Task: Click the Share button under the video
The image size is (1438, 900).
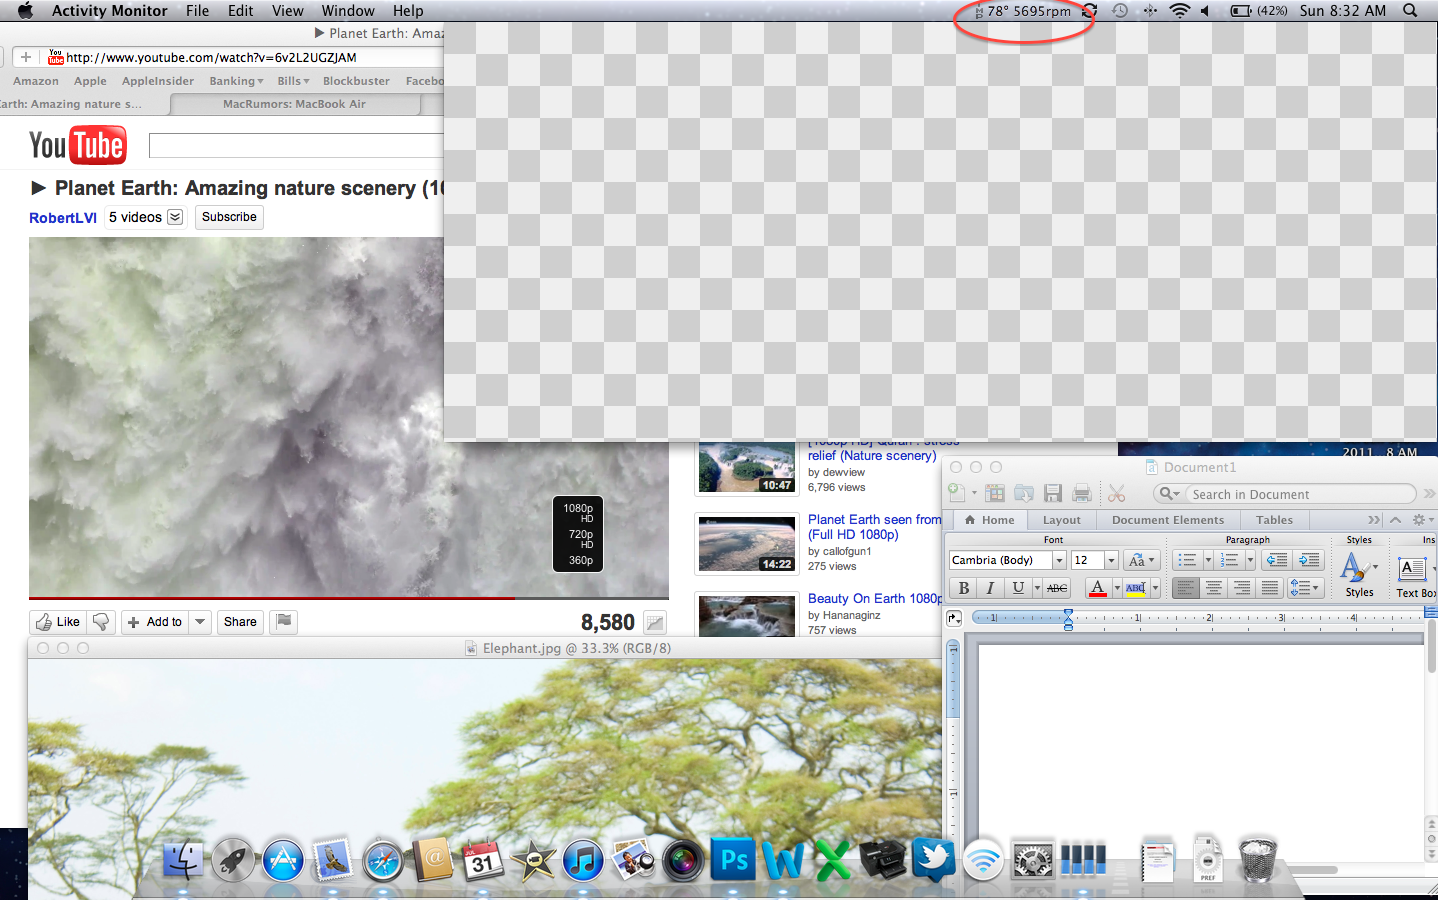Action: (x=240, y=622)
